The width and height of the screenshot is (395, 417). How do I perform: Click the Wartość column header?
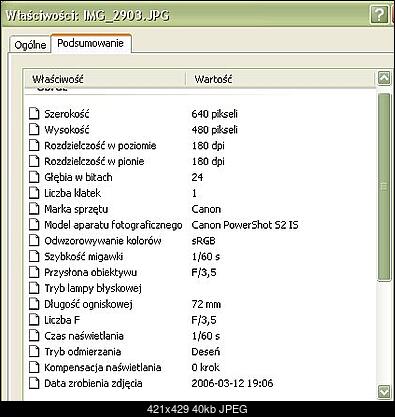pyautogui.click(x=280, y=79)
